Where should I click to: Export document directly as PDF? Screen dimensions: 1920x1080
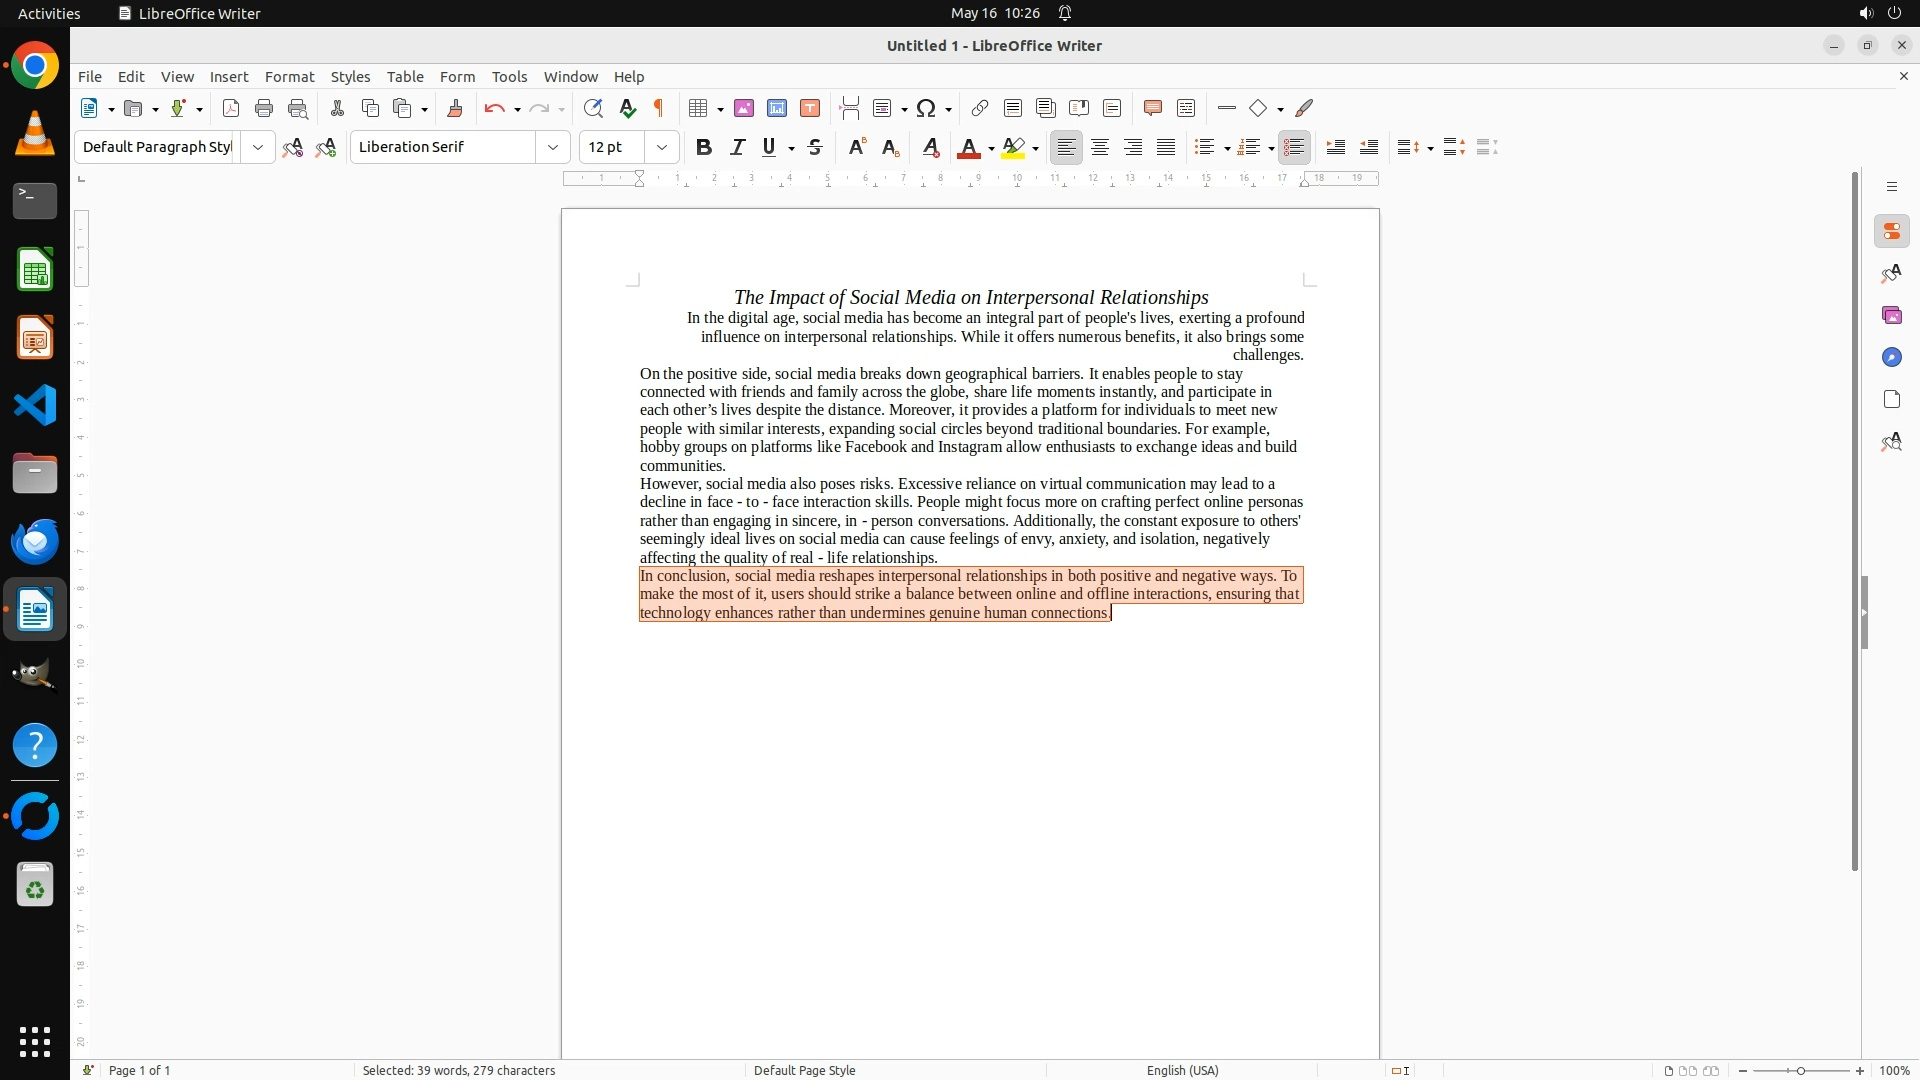click(x=231, y=108)
